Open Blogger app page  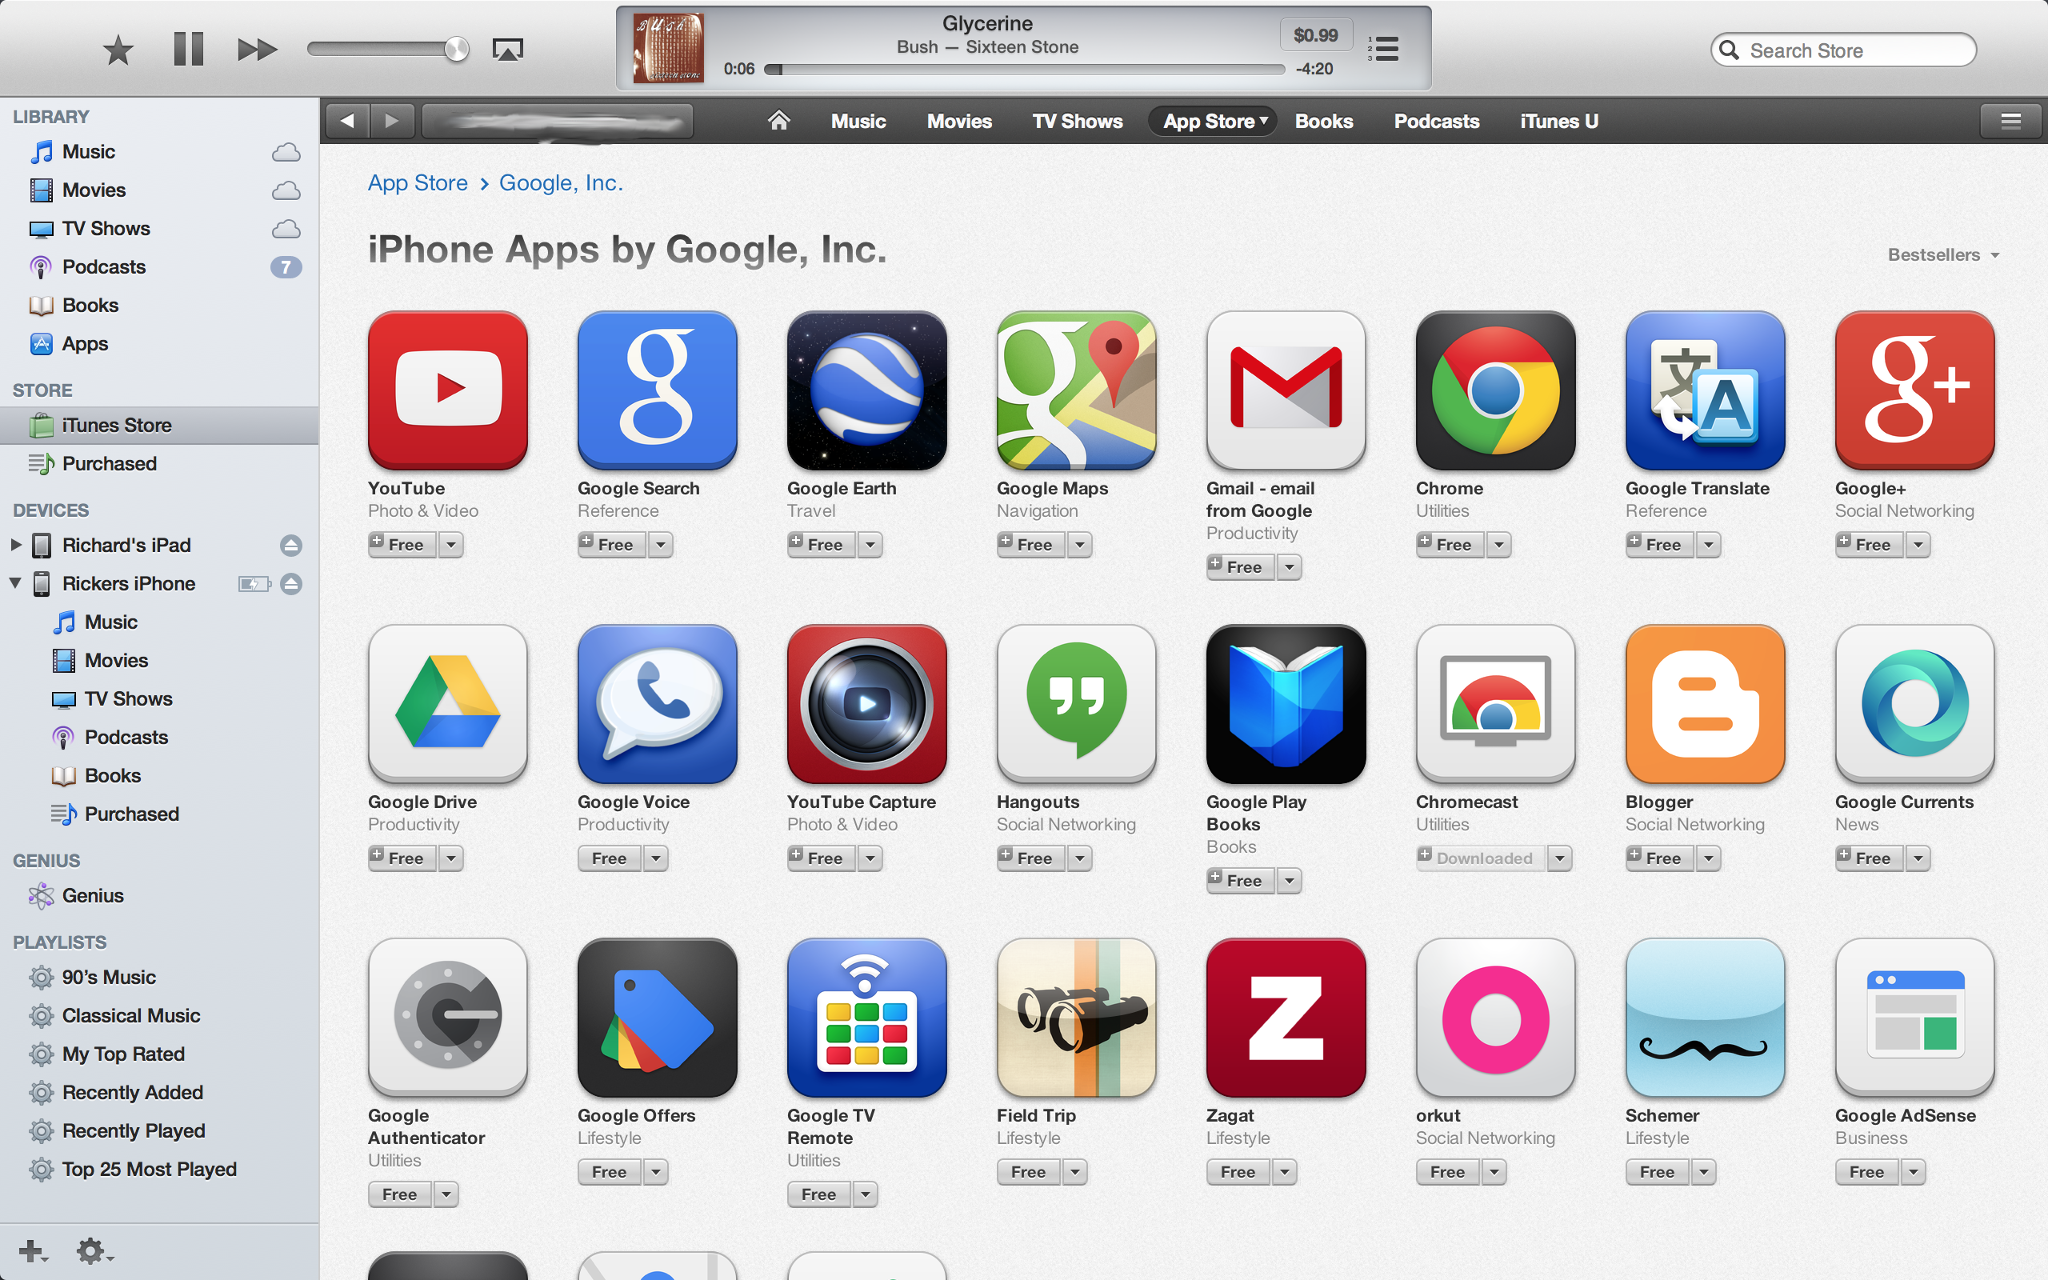[1704, 705]
